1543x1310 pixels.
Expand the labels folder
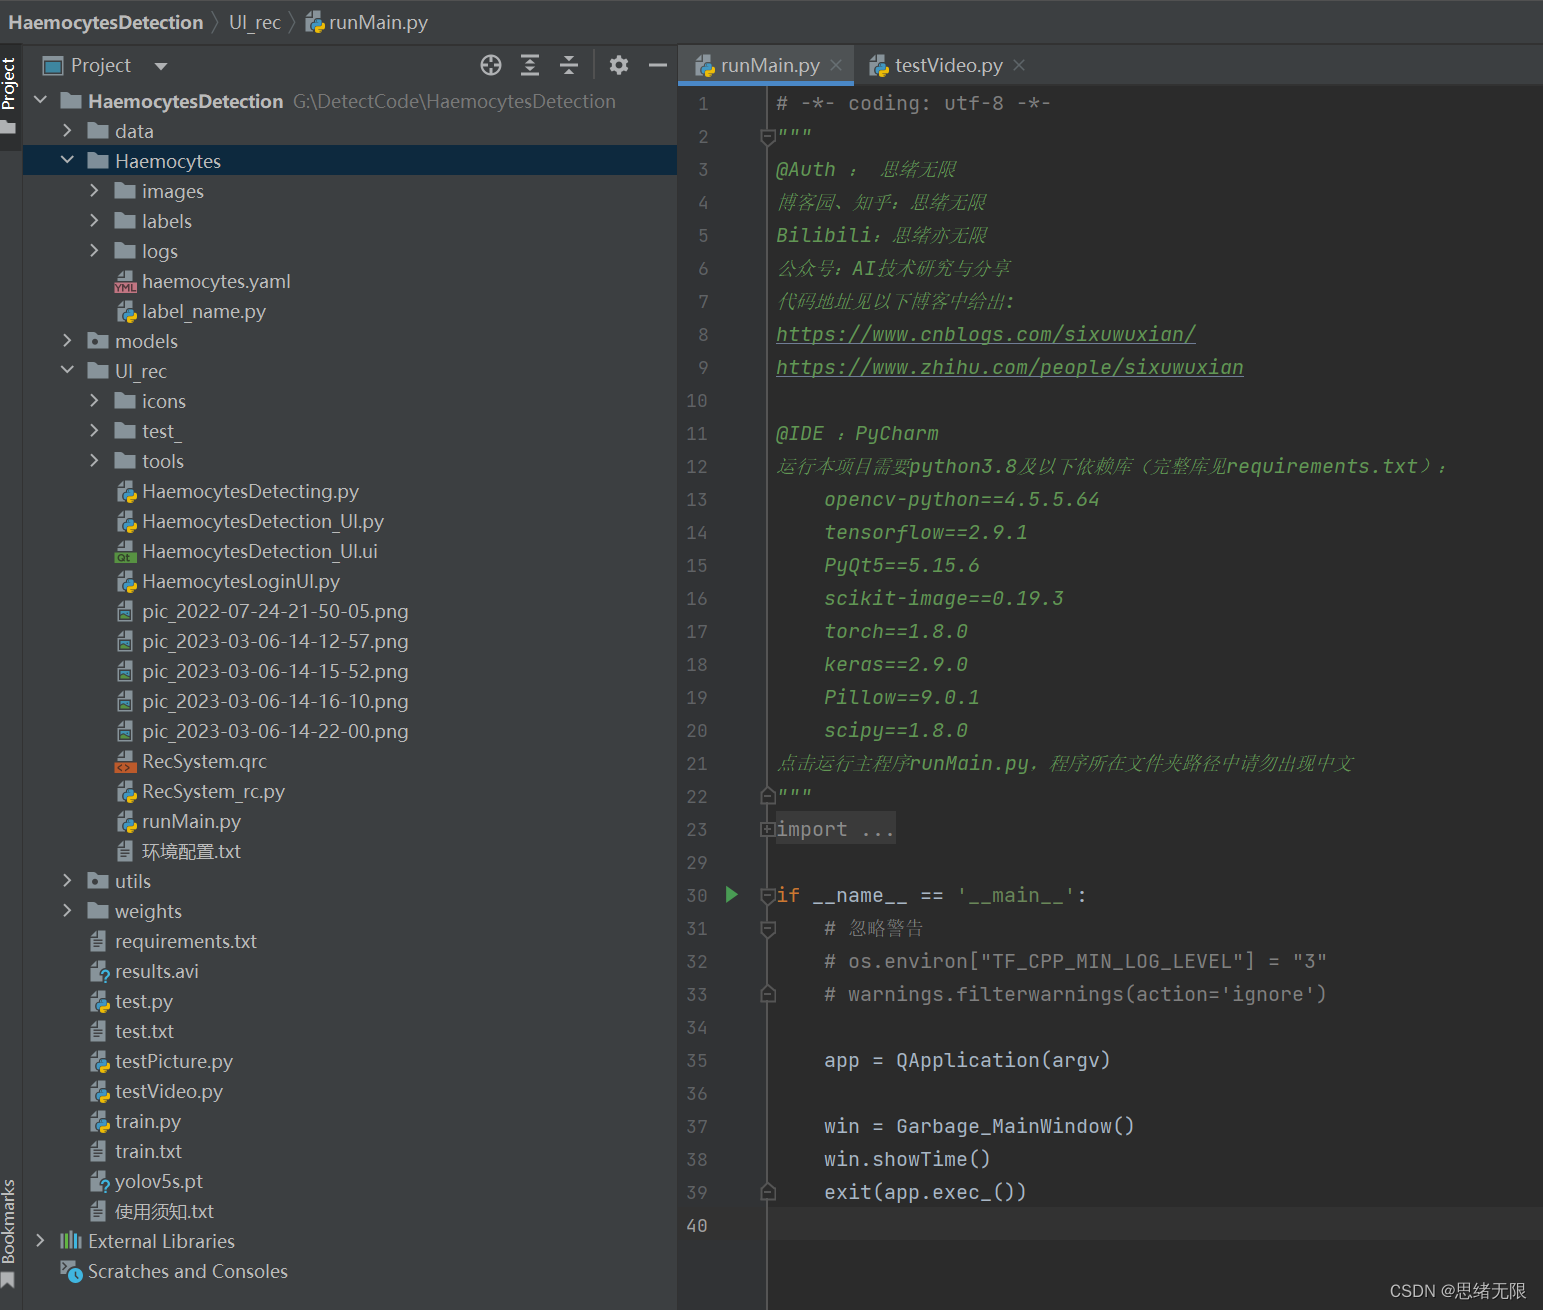tap(94, 221)
